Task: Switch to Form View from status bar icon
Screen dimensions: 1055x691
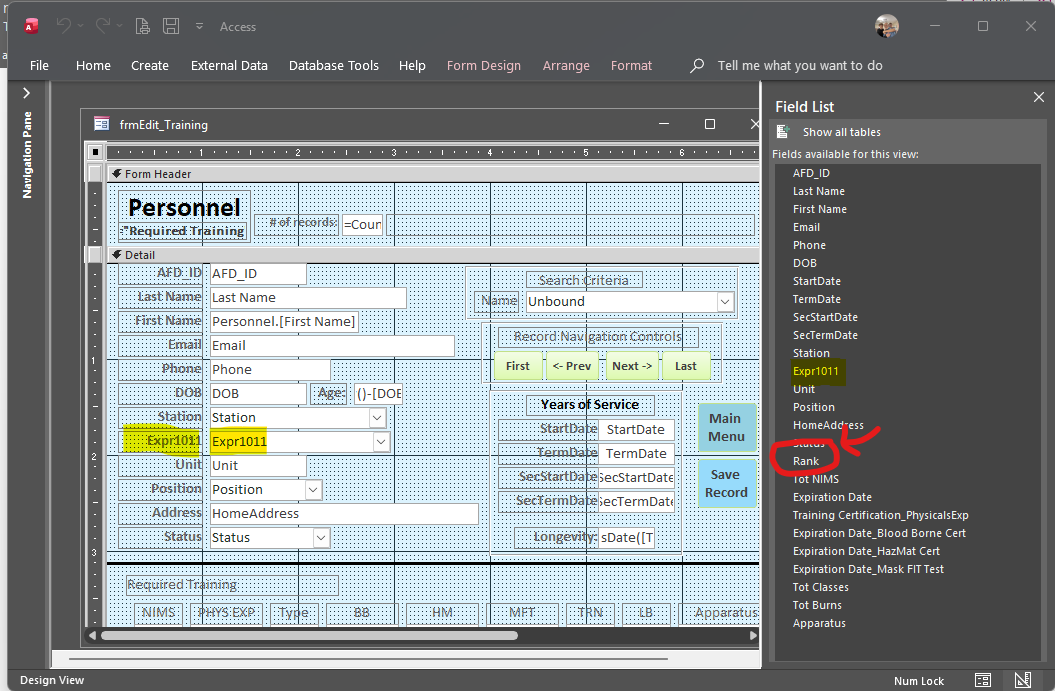Action: (983, 680)
